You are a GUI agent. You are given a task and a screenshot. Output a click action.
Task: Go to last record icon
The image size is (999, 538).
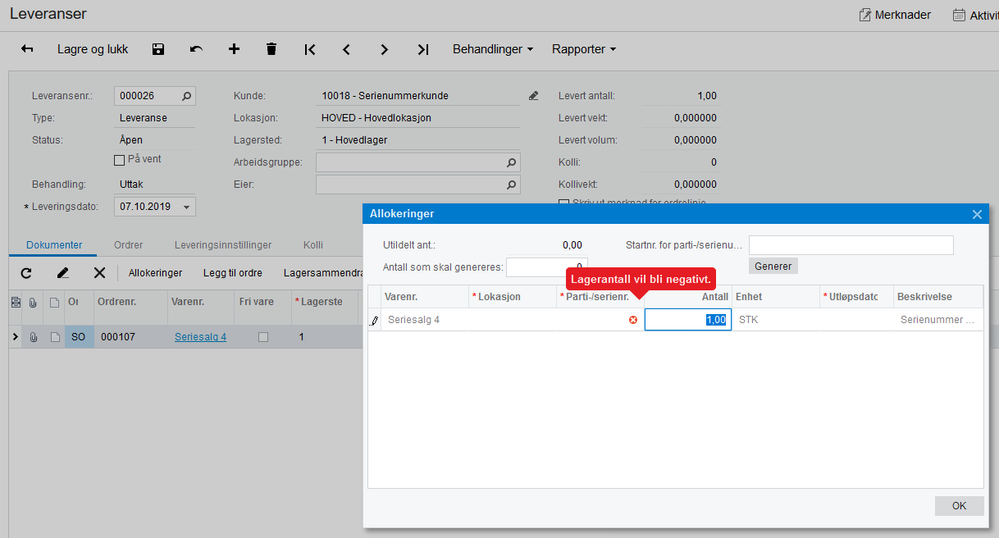(423, 49)
